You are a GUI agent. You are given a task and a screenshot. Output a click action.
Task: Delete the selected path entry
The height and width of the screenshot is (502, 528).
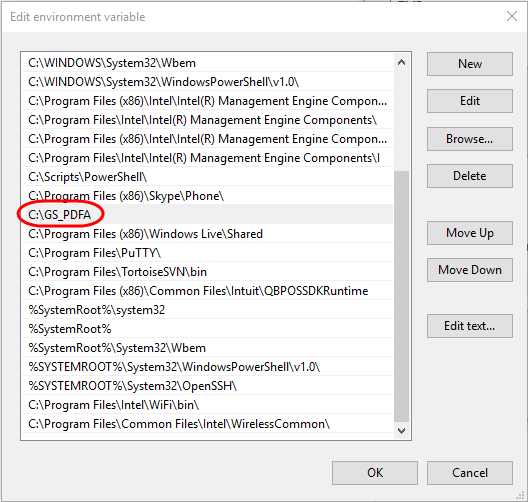point(470,176)
